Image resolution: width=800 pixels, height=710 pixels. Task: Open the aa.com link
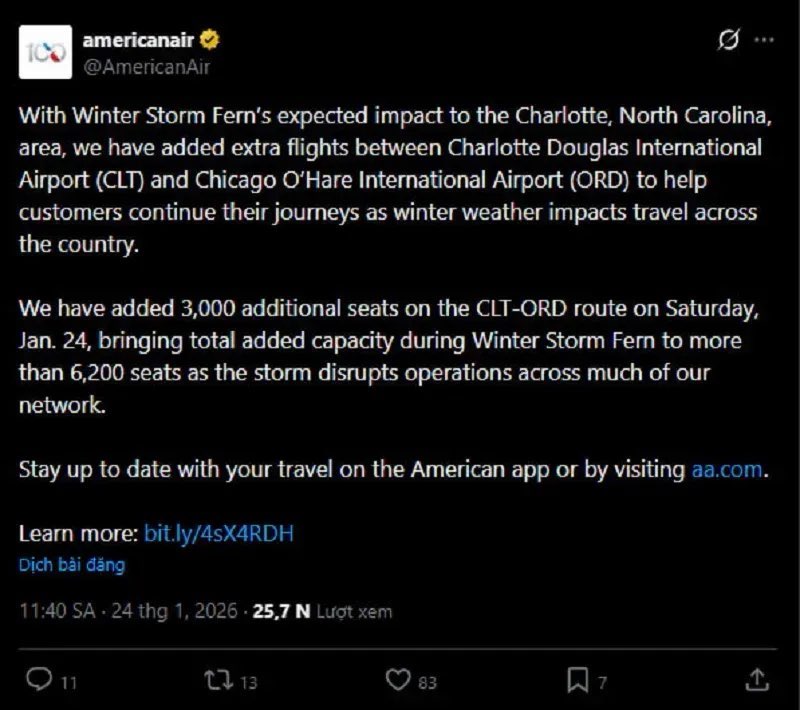[x=727, y=470]
